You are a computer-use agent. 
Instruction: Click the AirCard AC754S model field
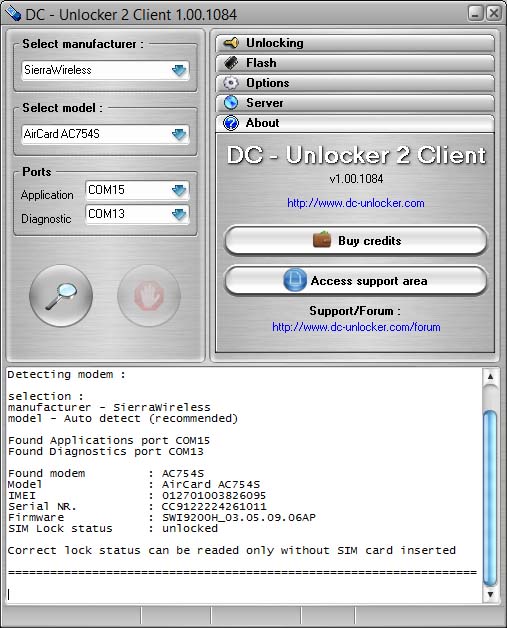coord(105,134)
